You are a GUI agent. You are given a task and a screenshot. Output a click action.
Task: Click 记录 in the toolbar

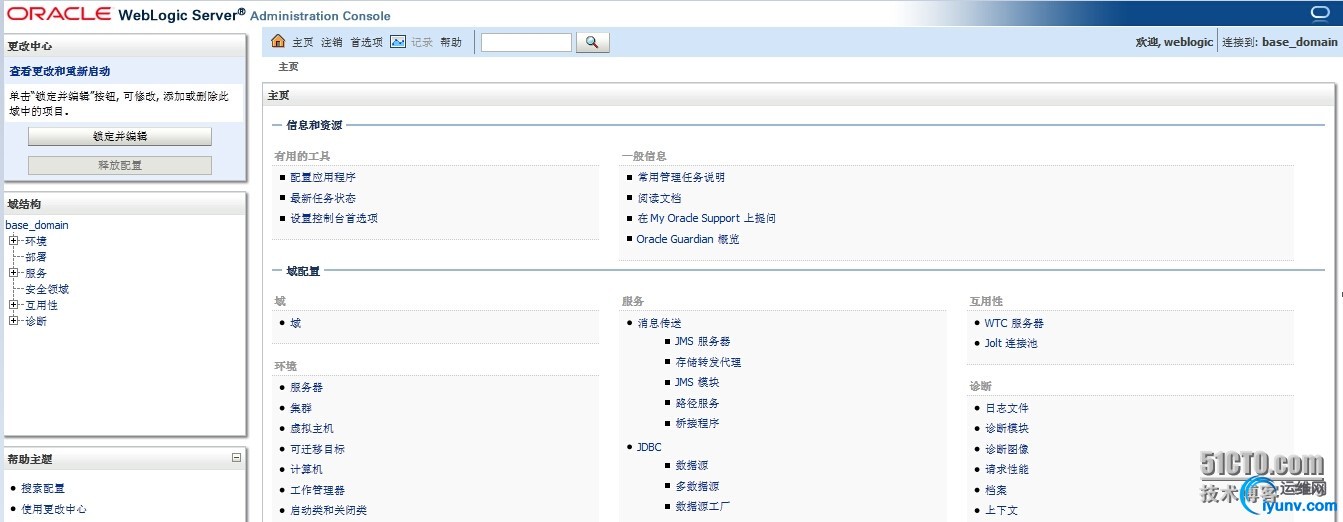coord(422,42)
